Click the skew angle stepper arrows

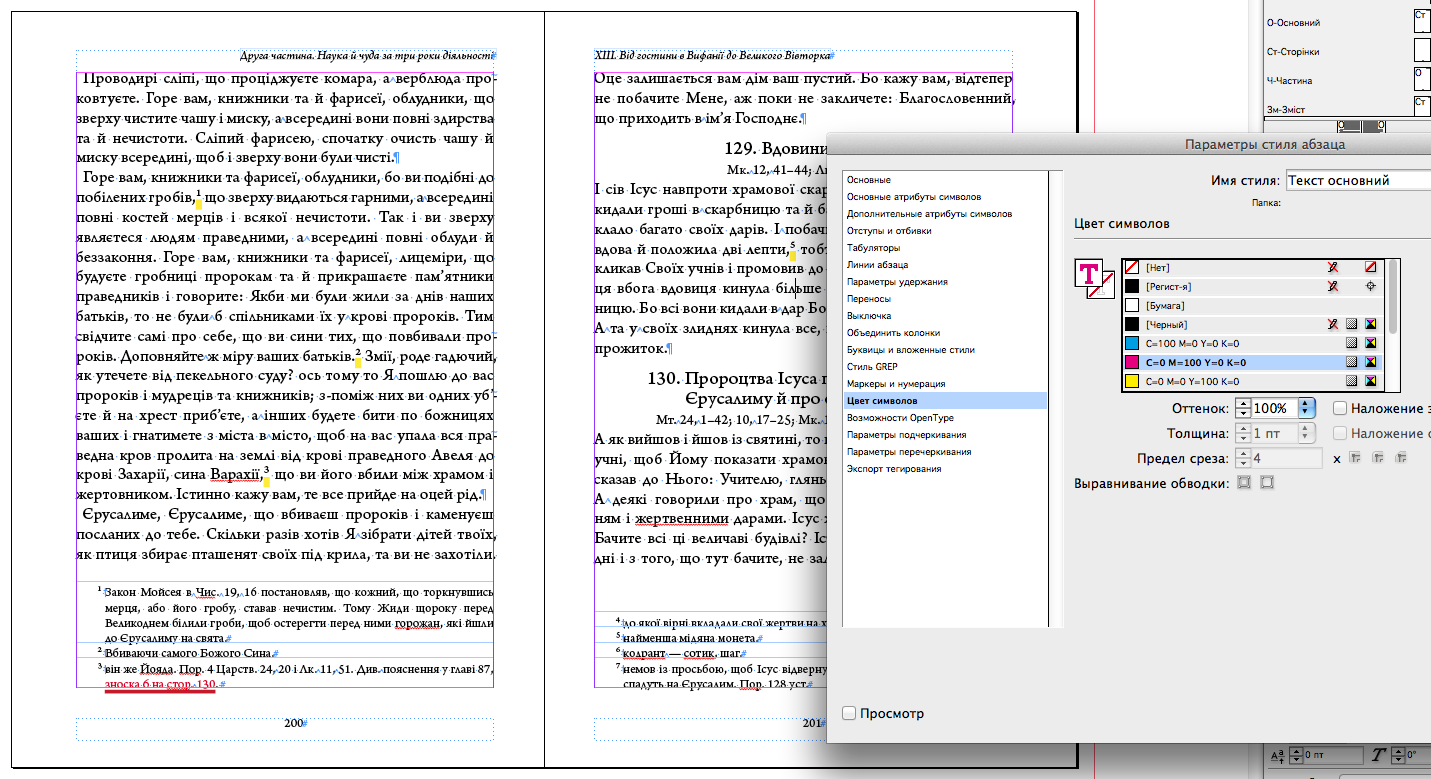[1398, 756]
